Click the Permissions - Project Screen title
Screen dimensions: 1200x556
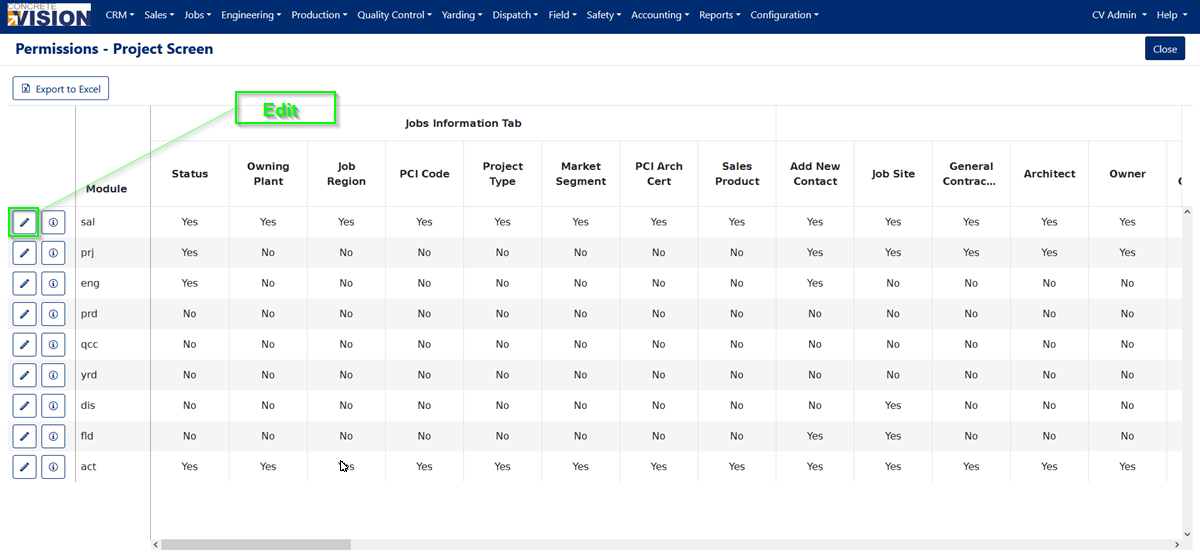pyautogui.click(x=114, y=49)
